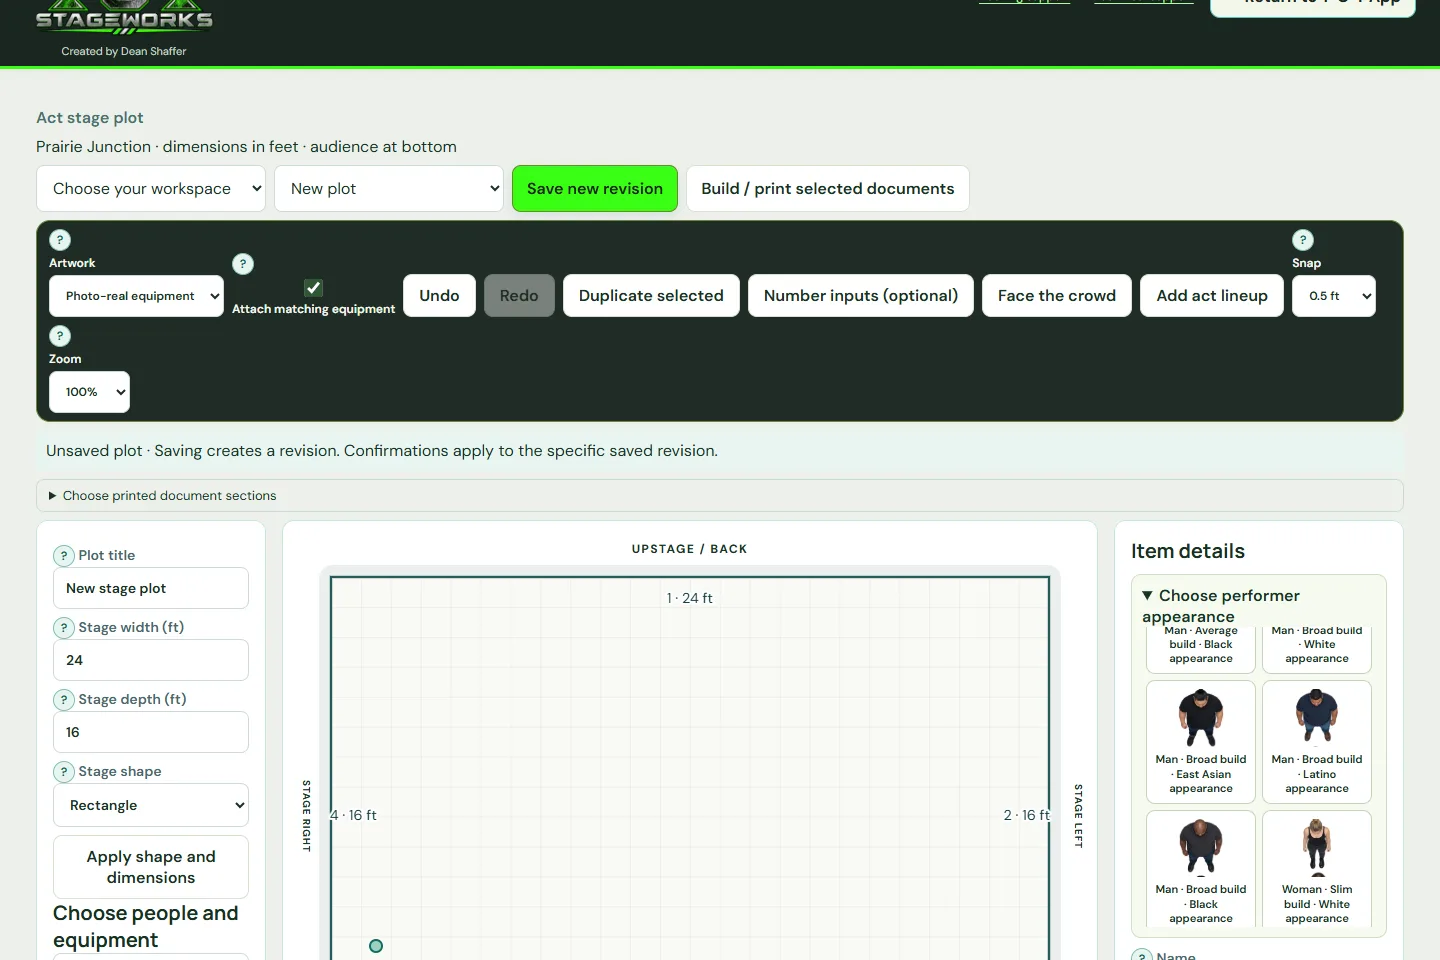This screenshot has width=1440, height=960.
Task: Select Woman Slim build White performer
Action: 1317,870
